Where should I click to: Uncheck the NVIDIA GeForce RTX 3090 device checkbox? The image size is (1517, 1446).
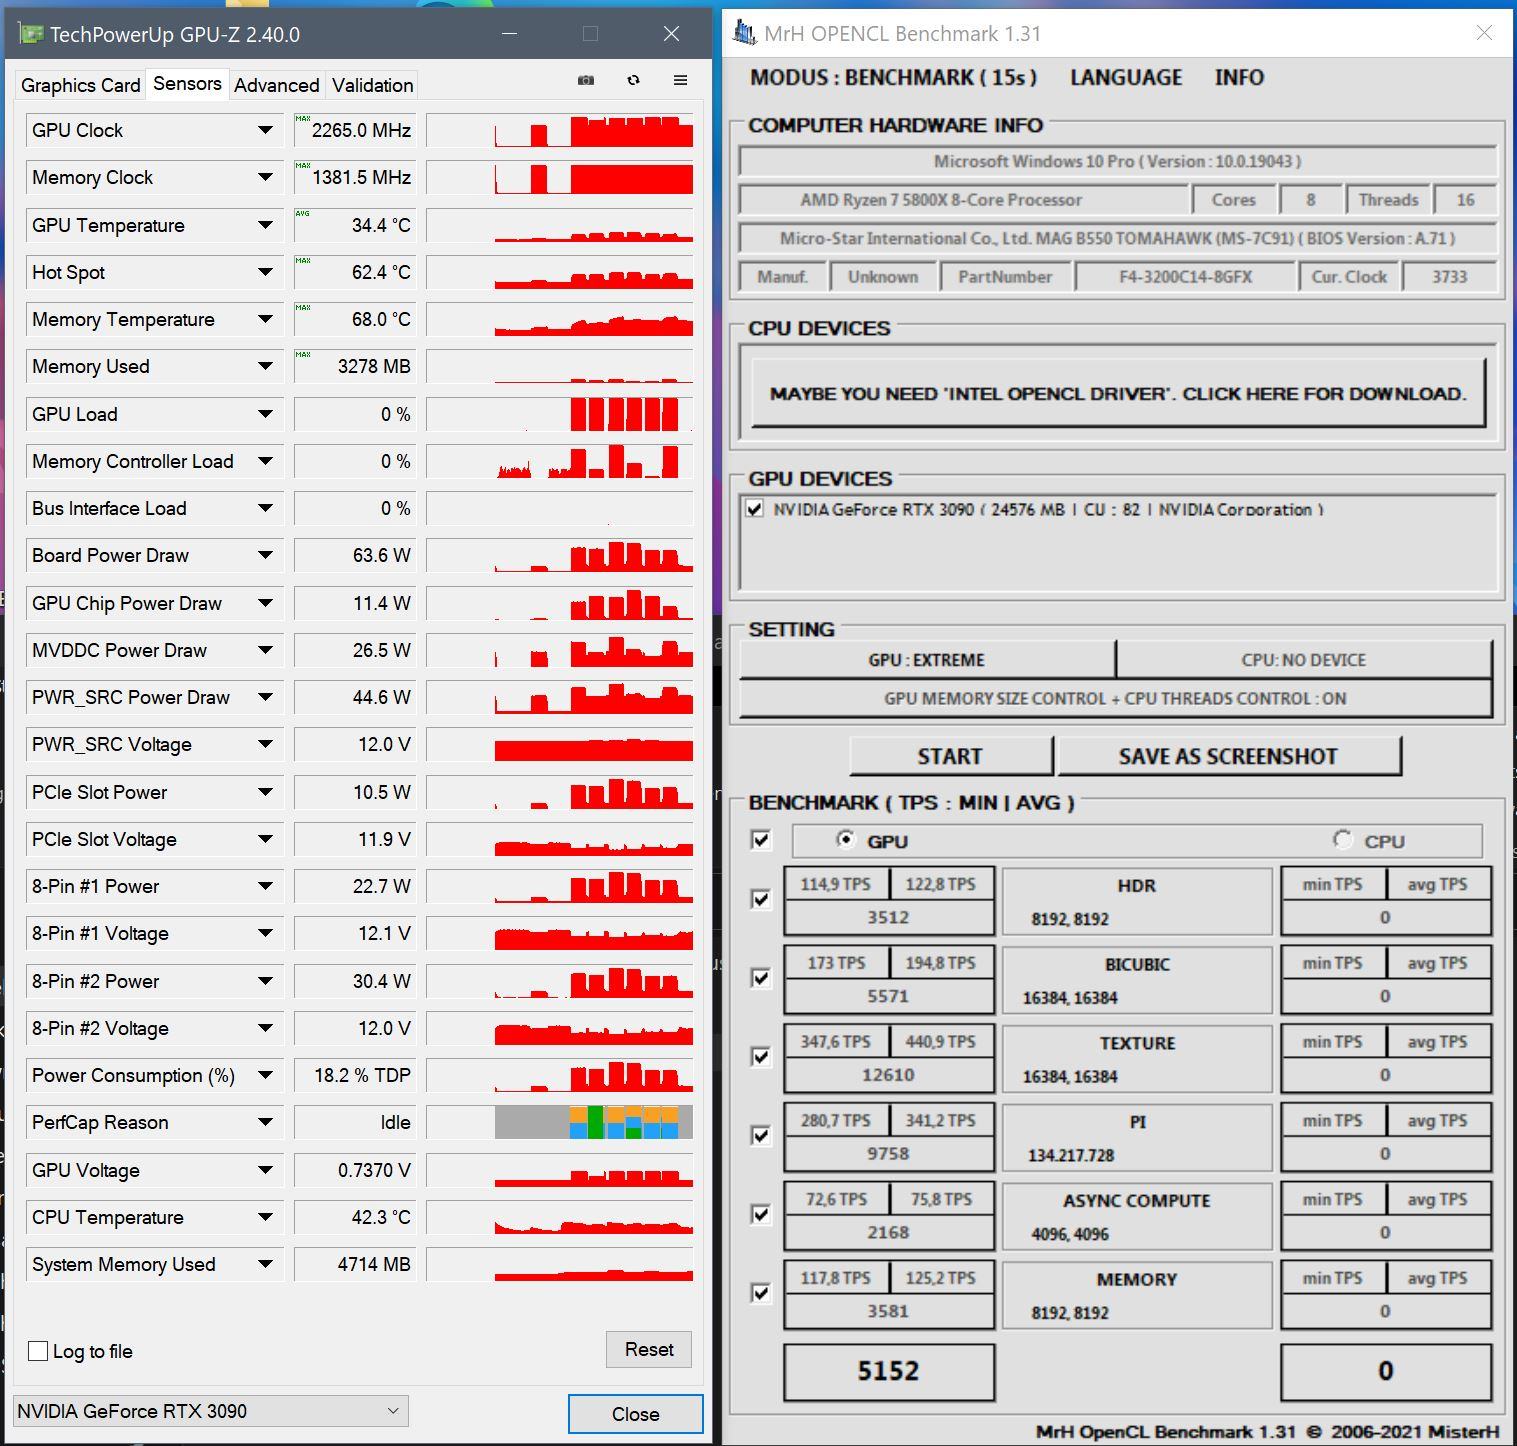pyautogui.click(x=755, y=509)
